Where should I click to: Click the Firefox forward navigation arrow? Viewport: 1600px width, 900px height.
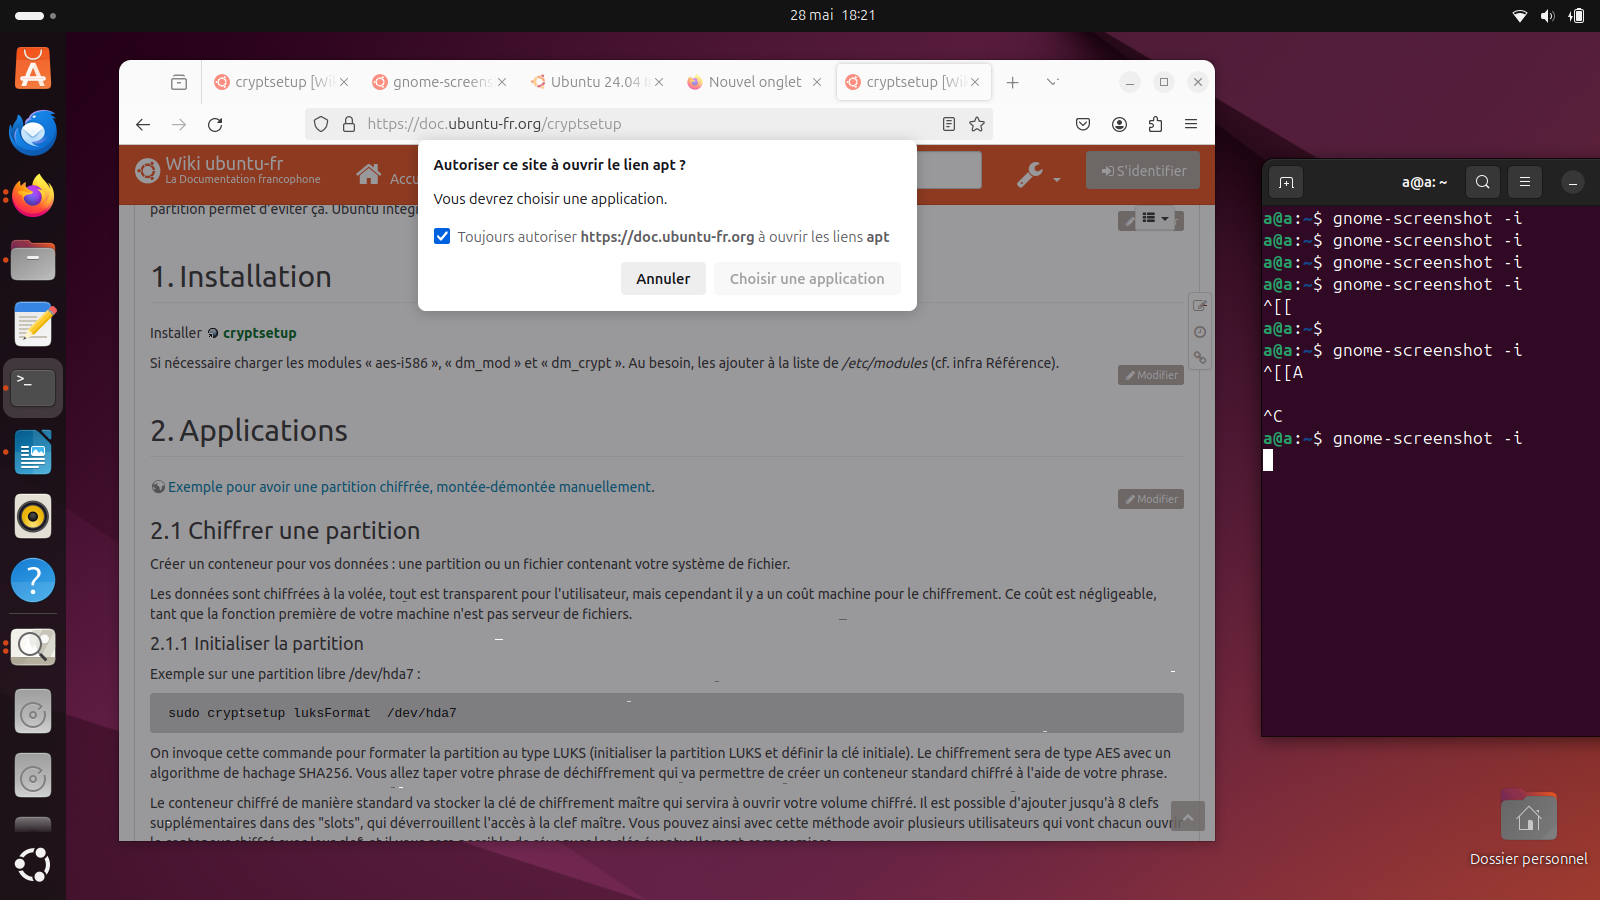pyautogui.click(x=179, y=124)
